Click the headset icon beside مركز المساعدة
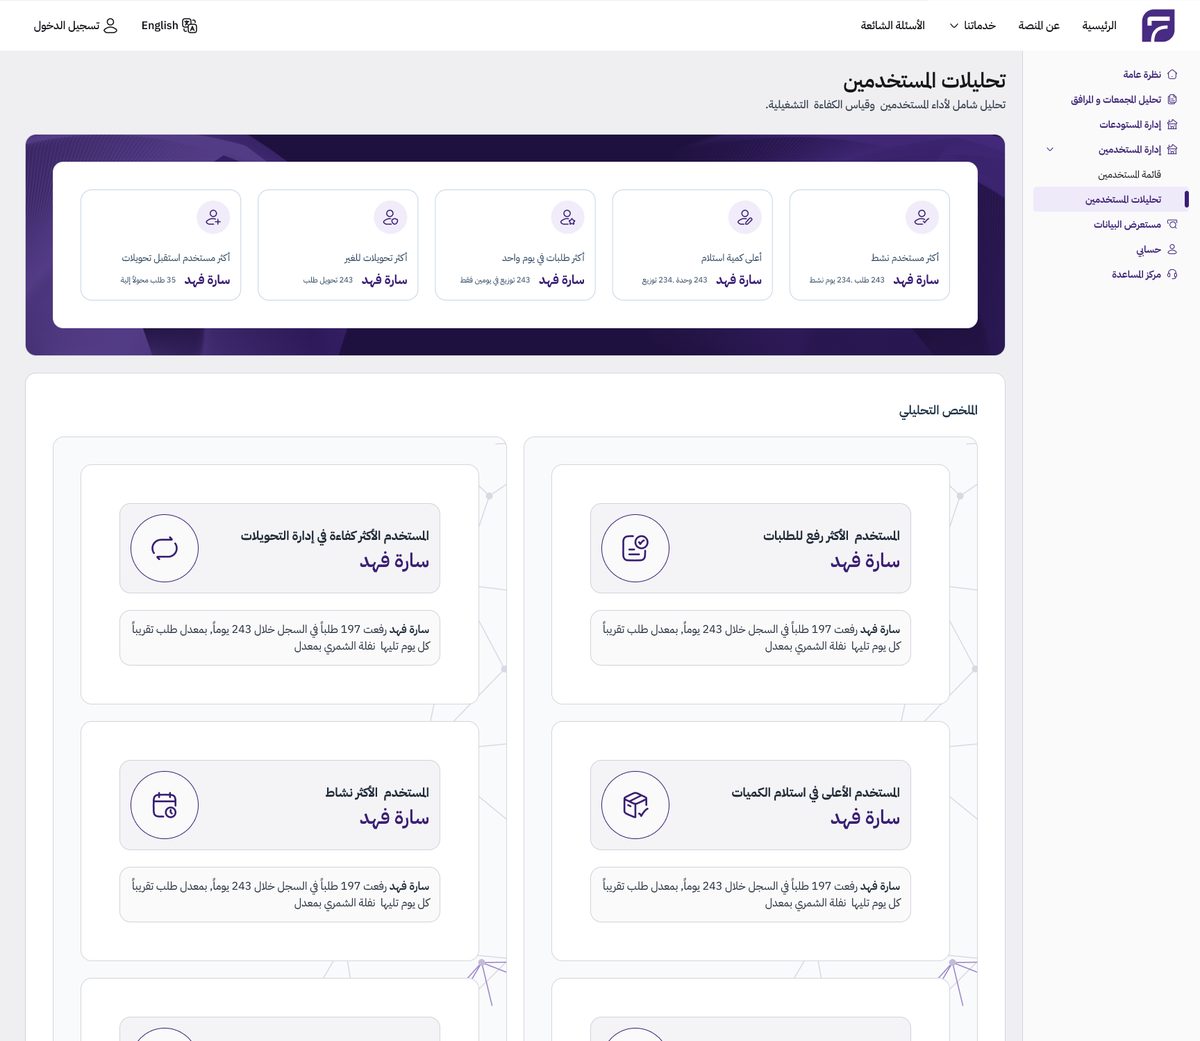The width and height of the screenshot is (1200, 1041). pyautogui.click(x=1172, y=274)
